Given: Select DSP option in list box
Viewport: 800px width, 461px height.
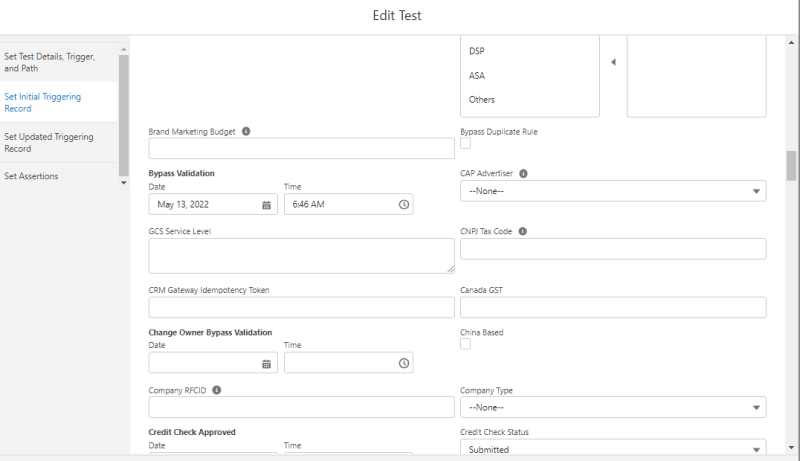Looking at the screenshot, I should [x=477, y=51].
